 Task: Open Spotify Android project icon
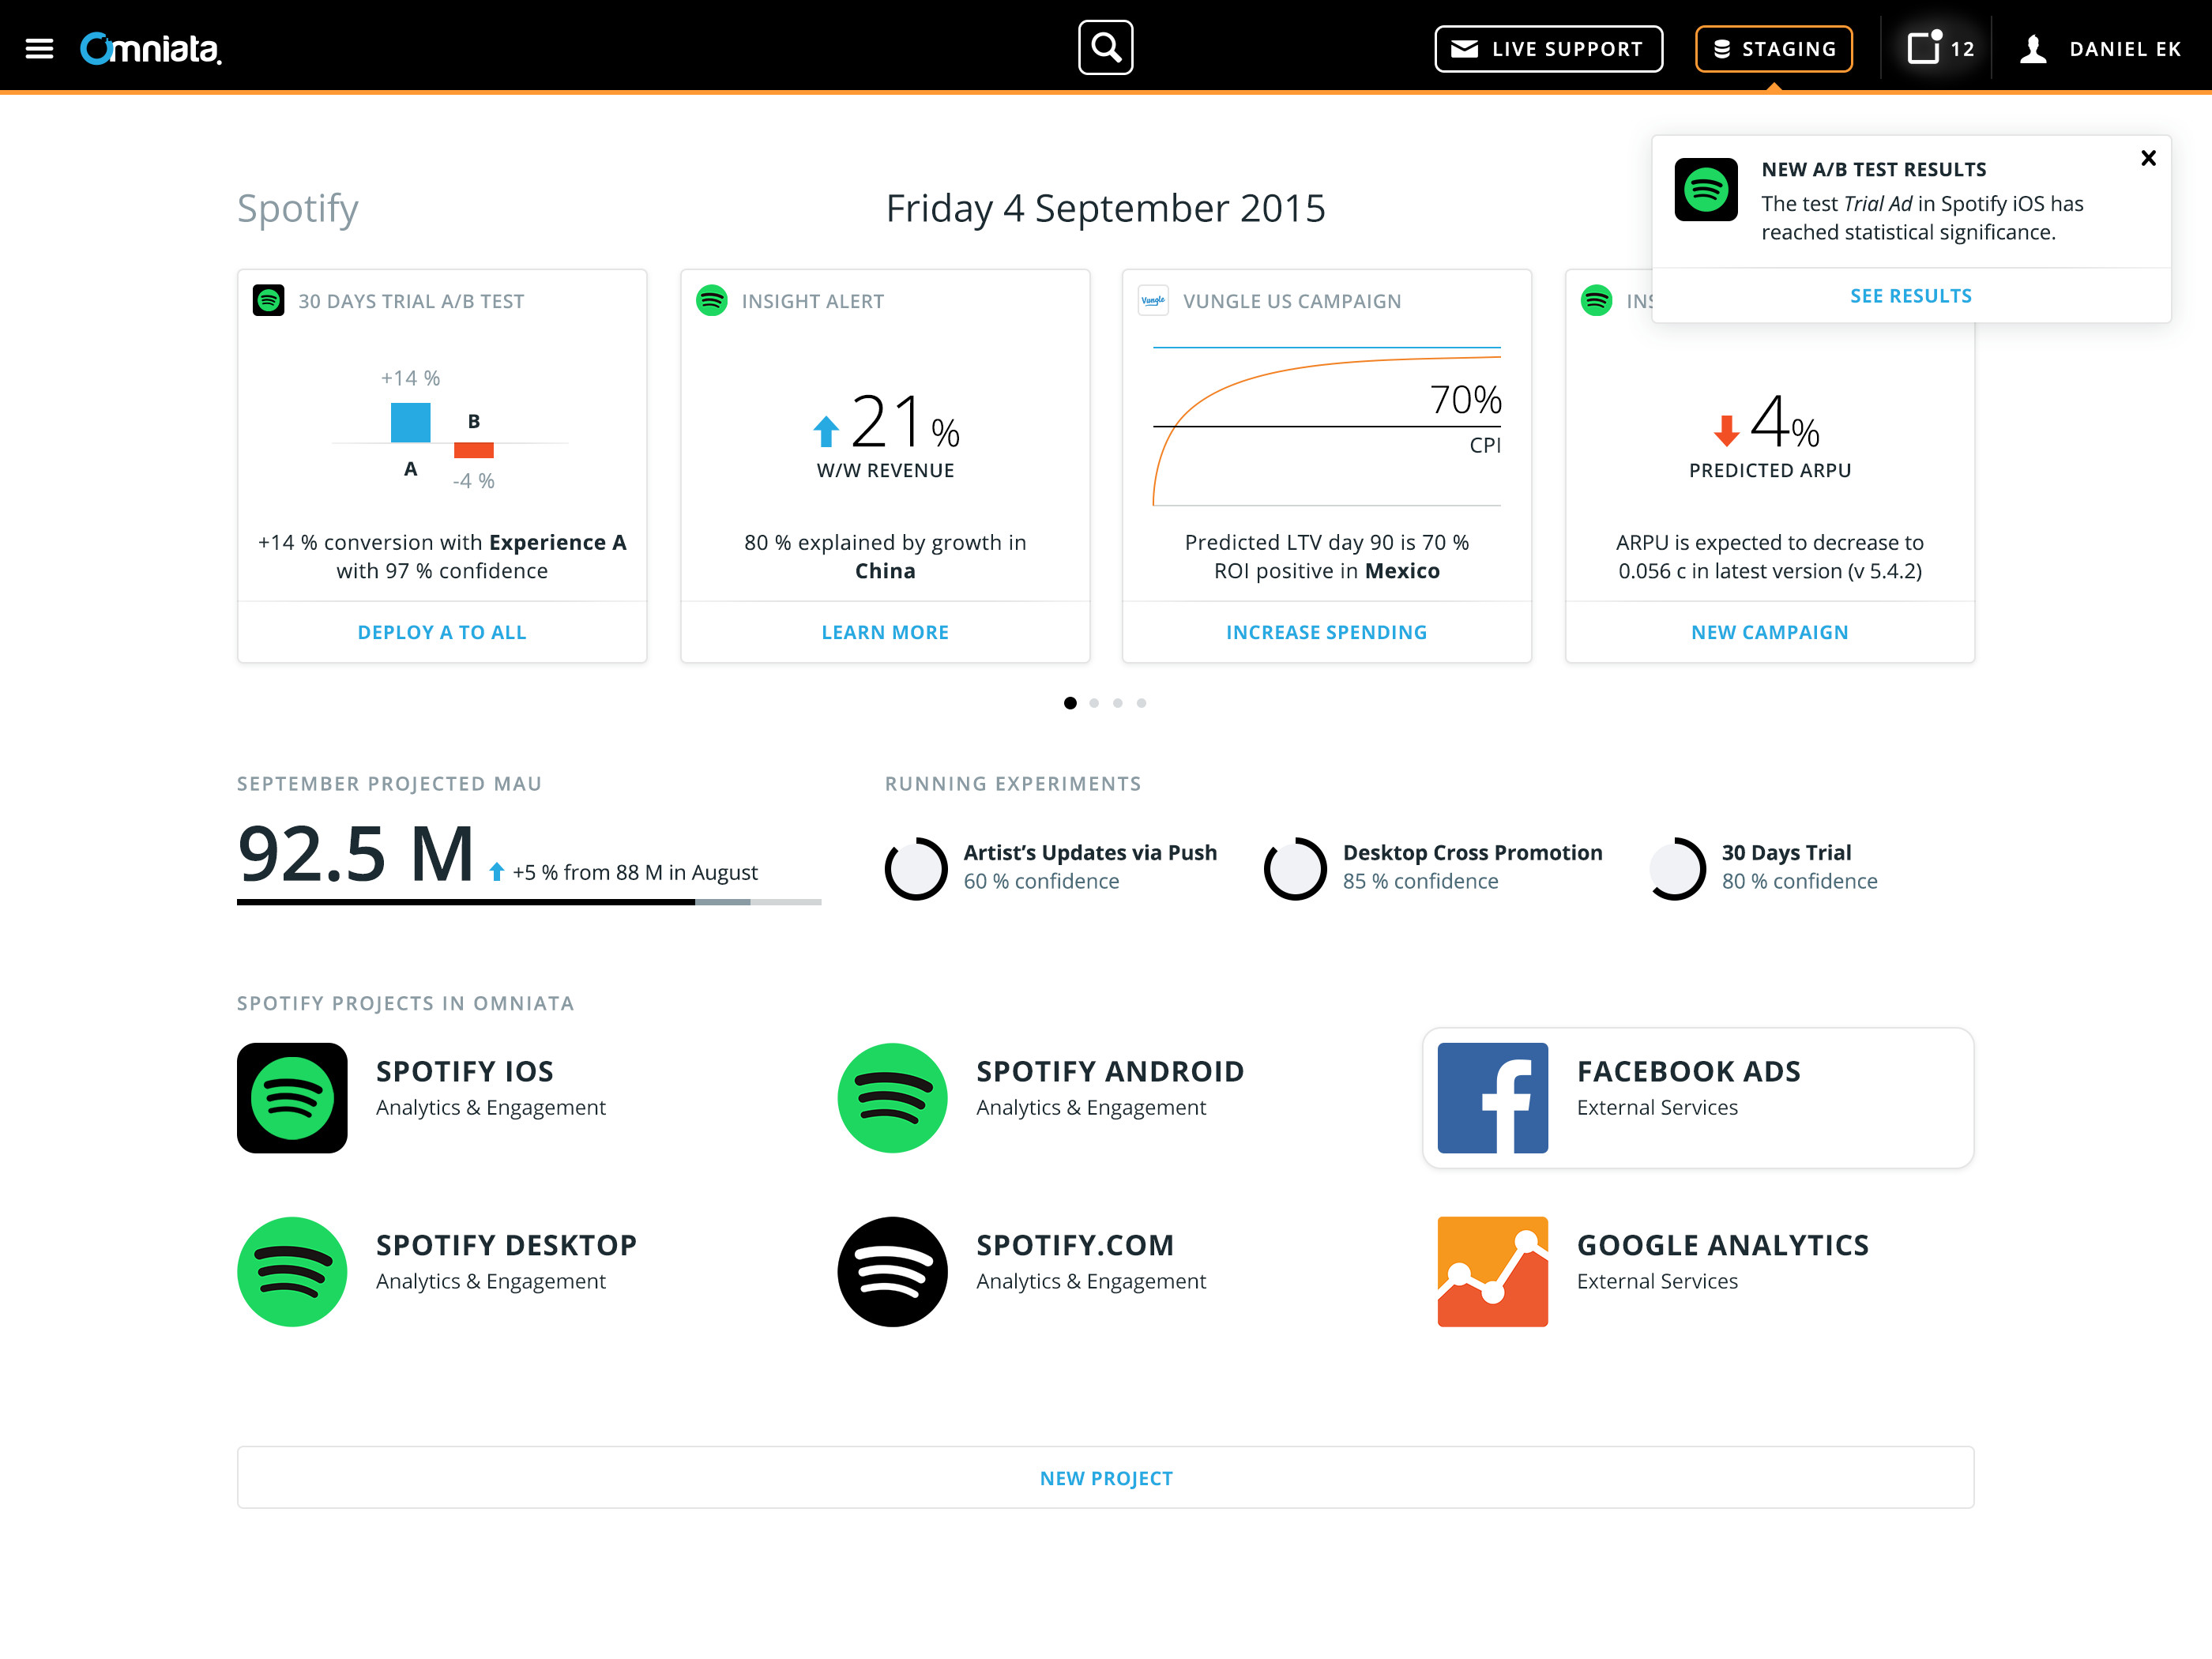[x=892, y=1098]
